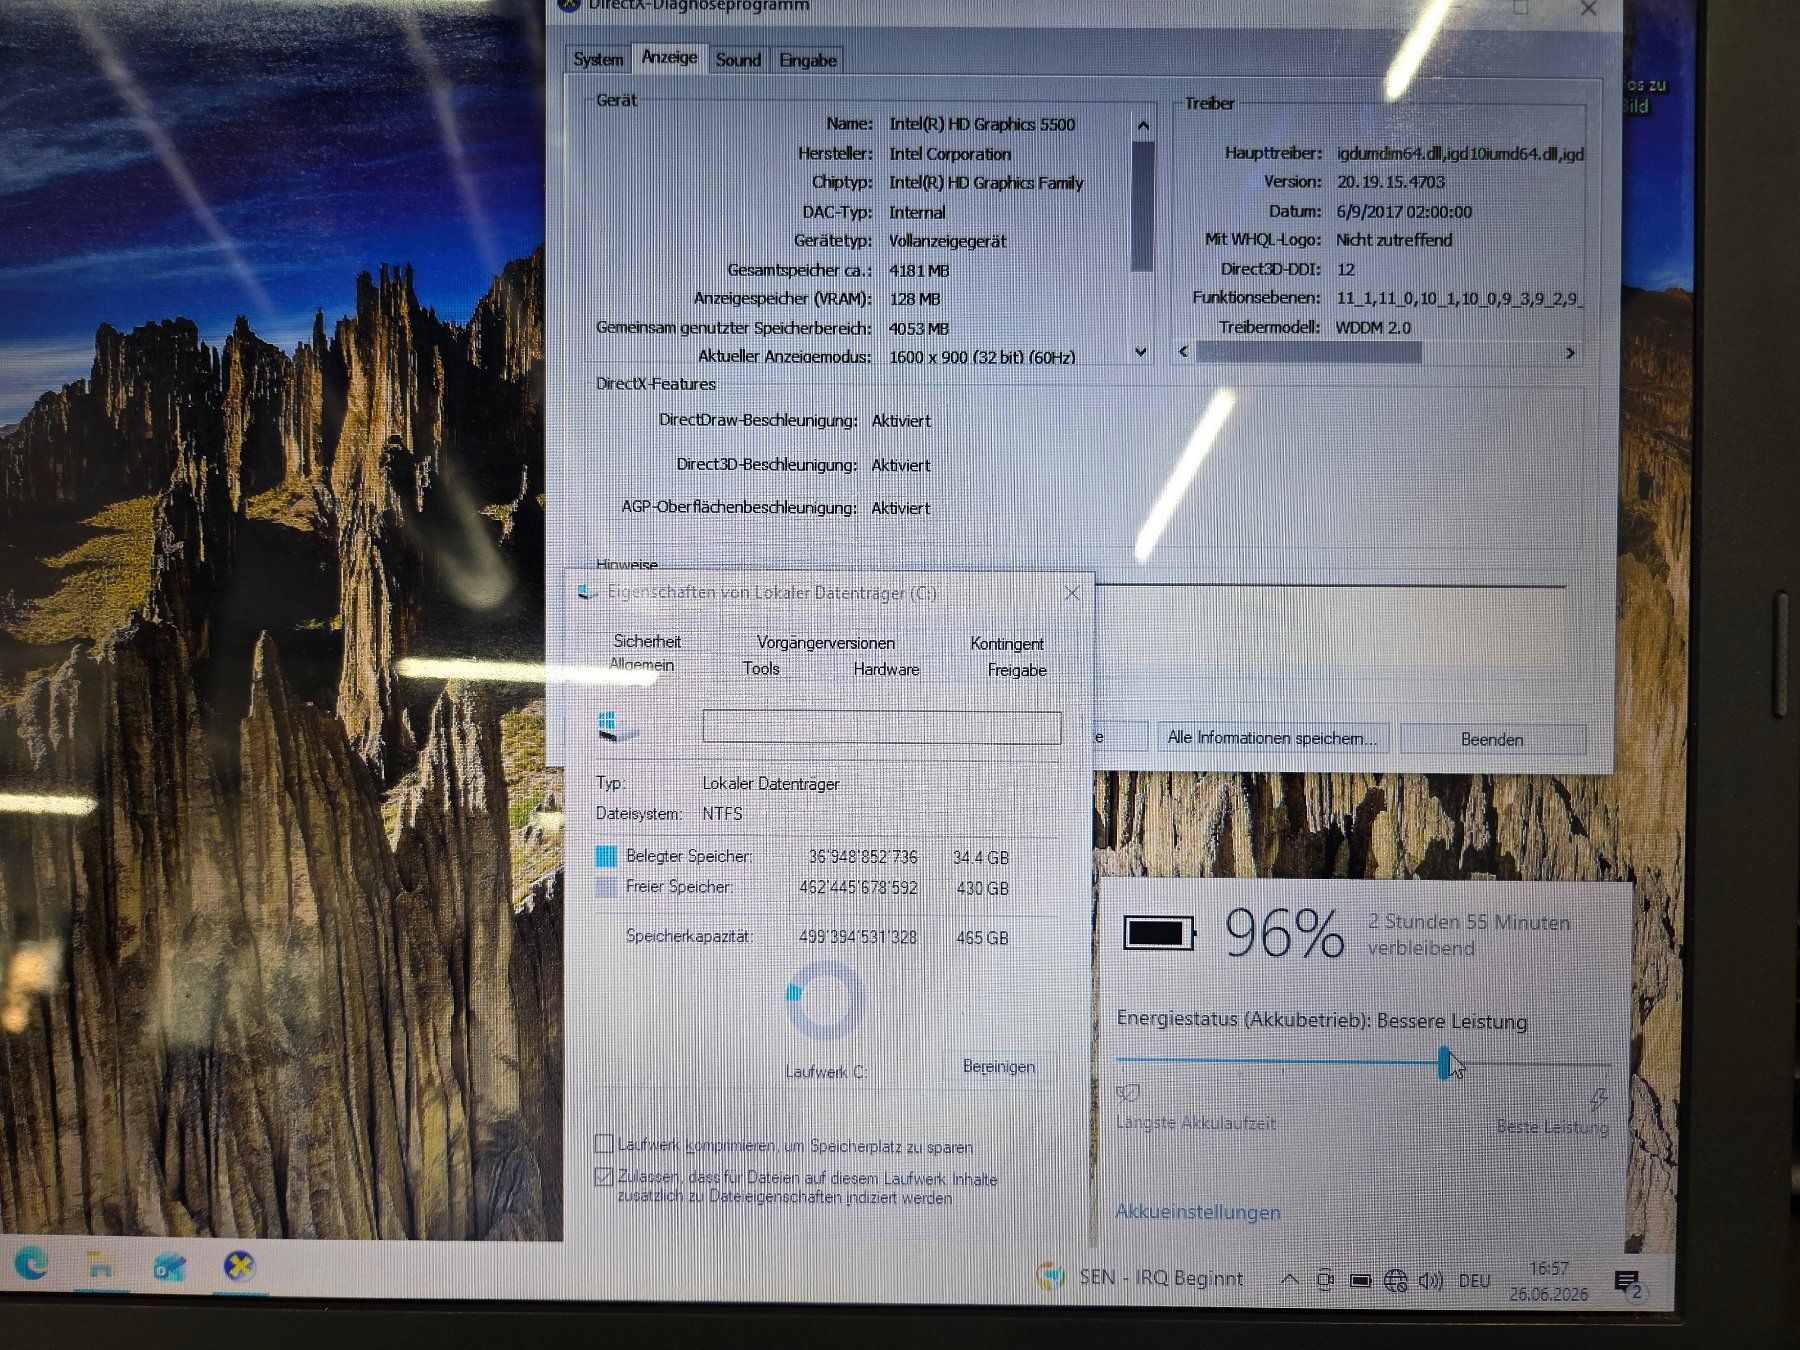Click the meet-now tray icon next to battery
The image size is (1800, 1350).
[x=1325, y=1280]
